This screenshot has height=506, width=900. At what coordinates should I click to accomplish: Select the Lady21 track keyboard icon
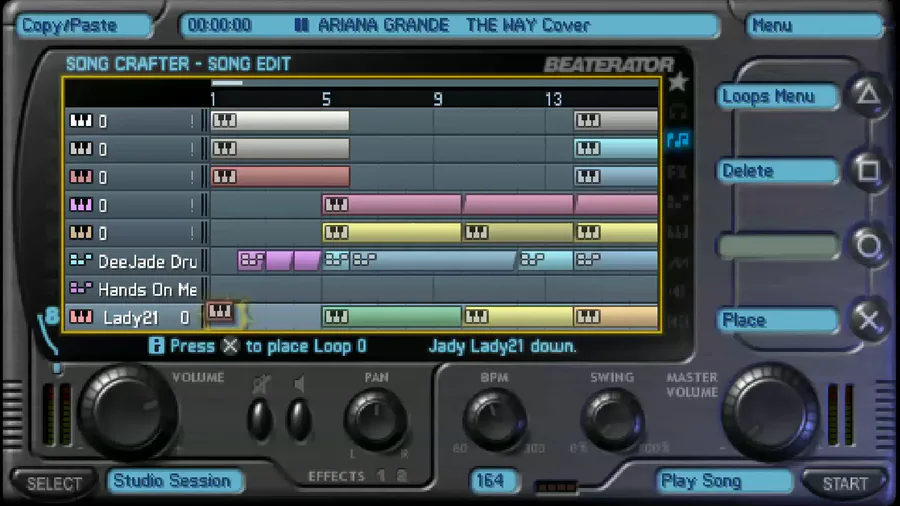coord(80,317)
